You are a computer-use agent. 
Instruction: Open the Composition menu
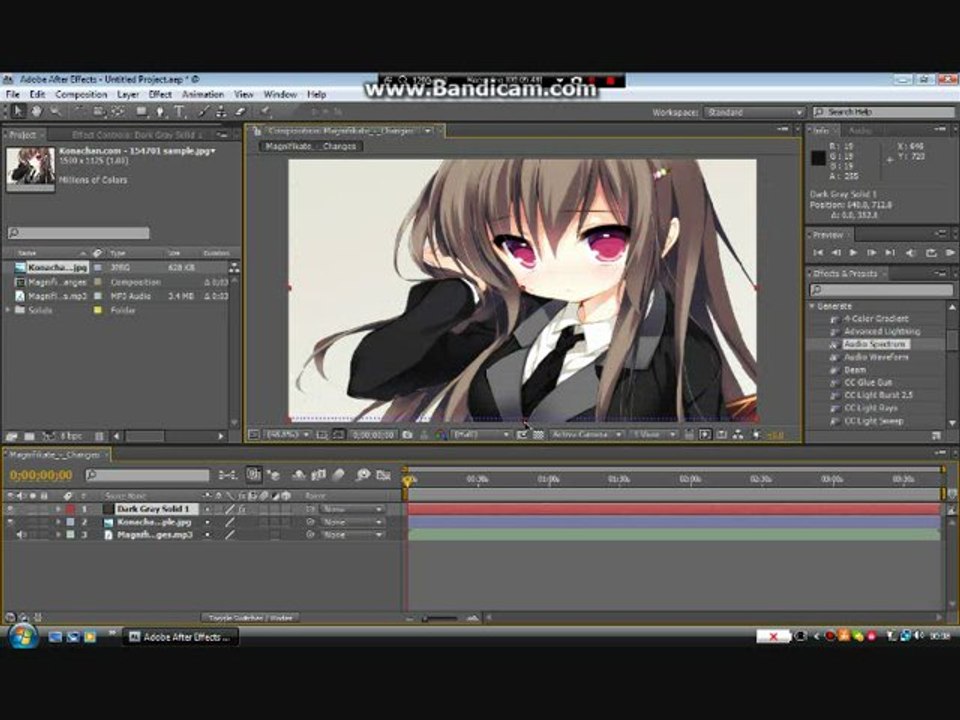[81, 94]
